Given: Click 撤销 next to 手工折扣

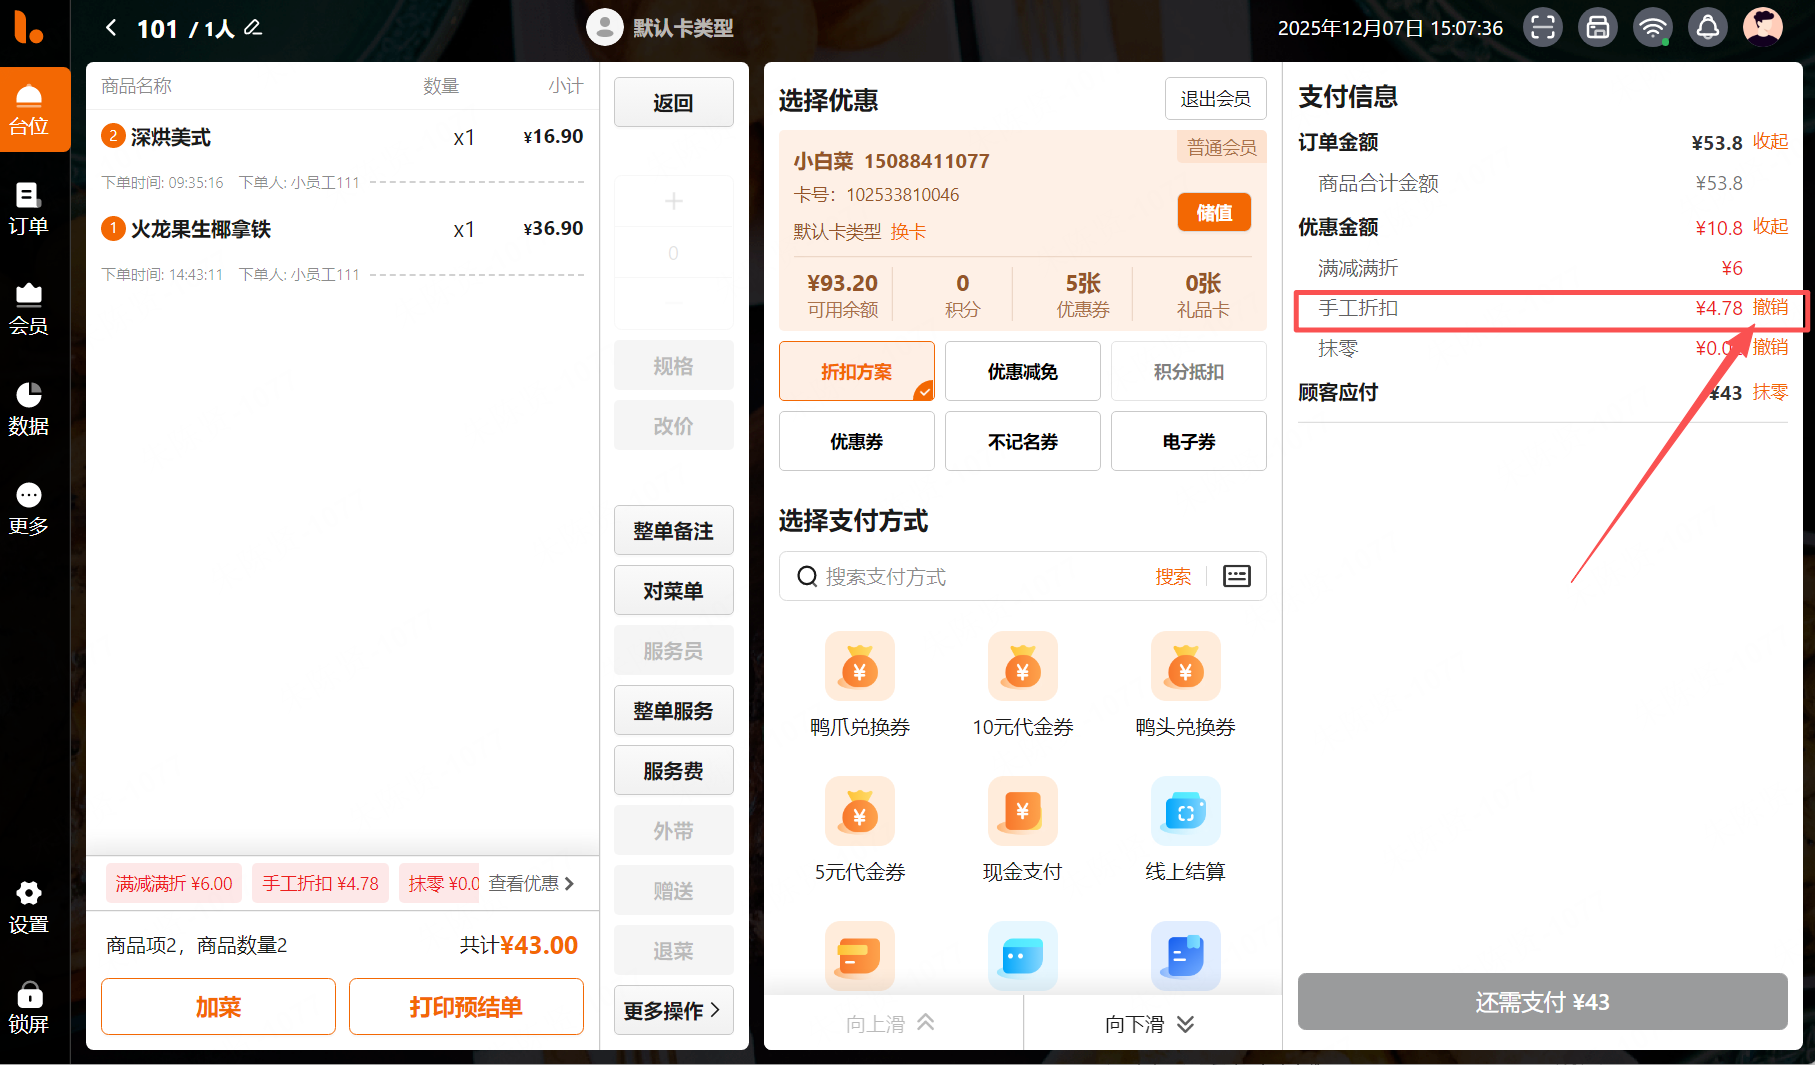Looking at the screenshot, I should click(x=1770, y=308).
